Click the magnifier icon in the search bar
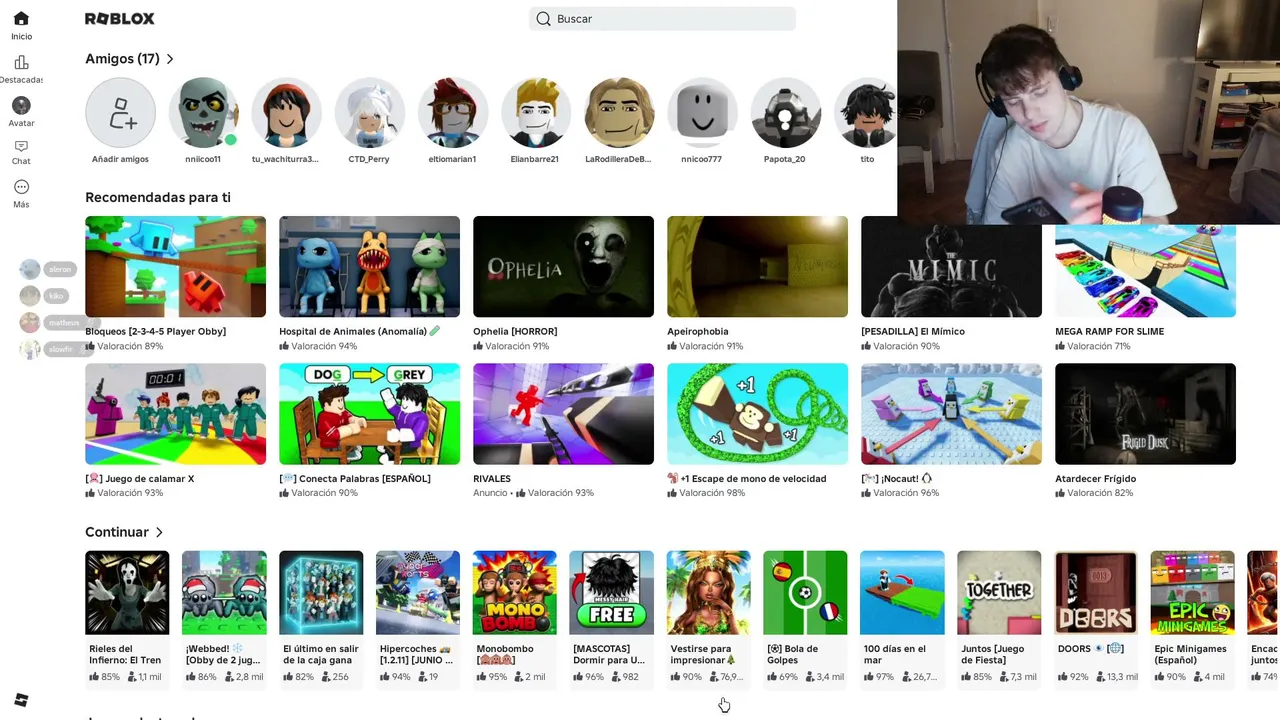 543,19
